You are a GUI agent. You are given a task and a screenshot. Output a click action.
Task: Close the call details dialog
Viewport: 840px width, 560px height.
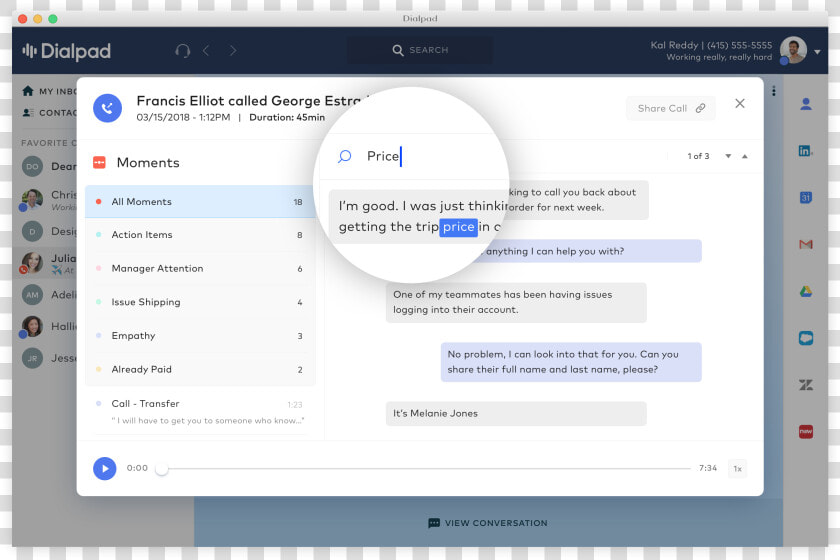click(x=740, y=103)
